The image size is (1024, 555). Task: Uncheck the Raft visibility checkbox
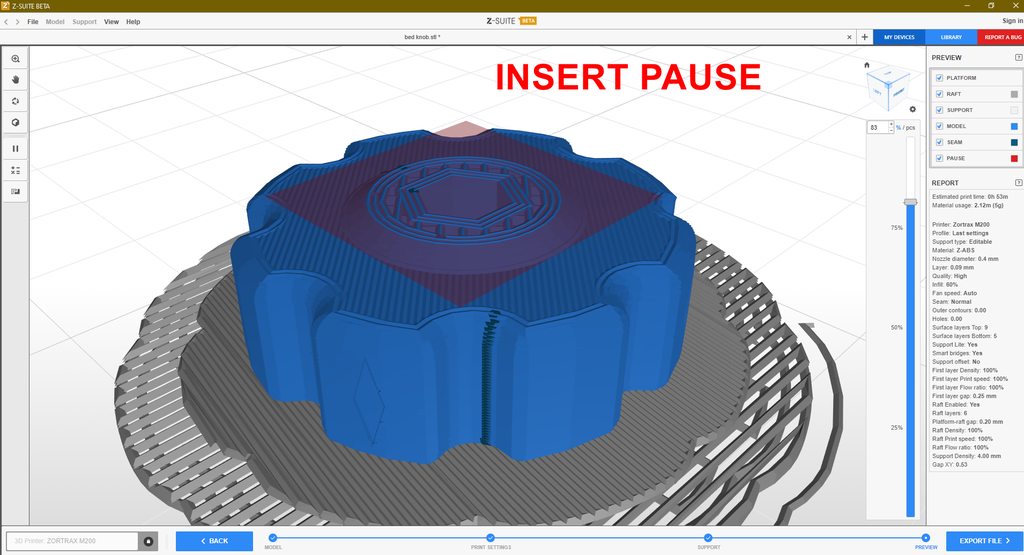[x=938, y=94]
